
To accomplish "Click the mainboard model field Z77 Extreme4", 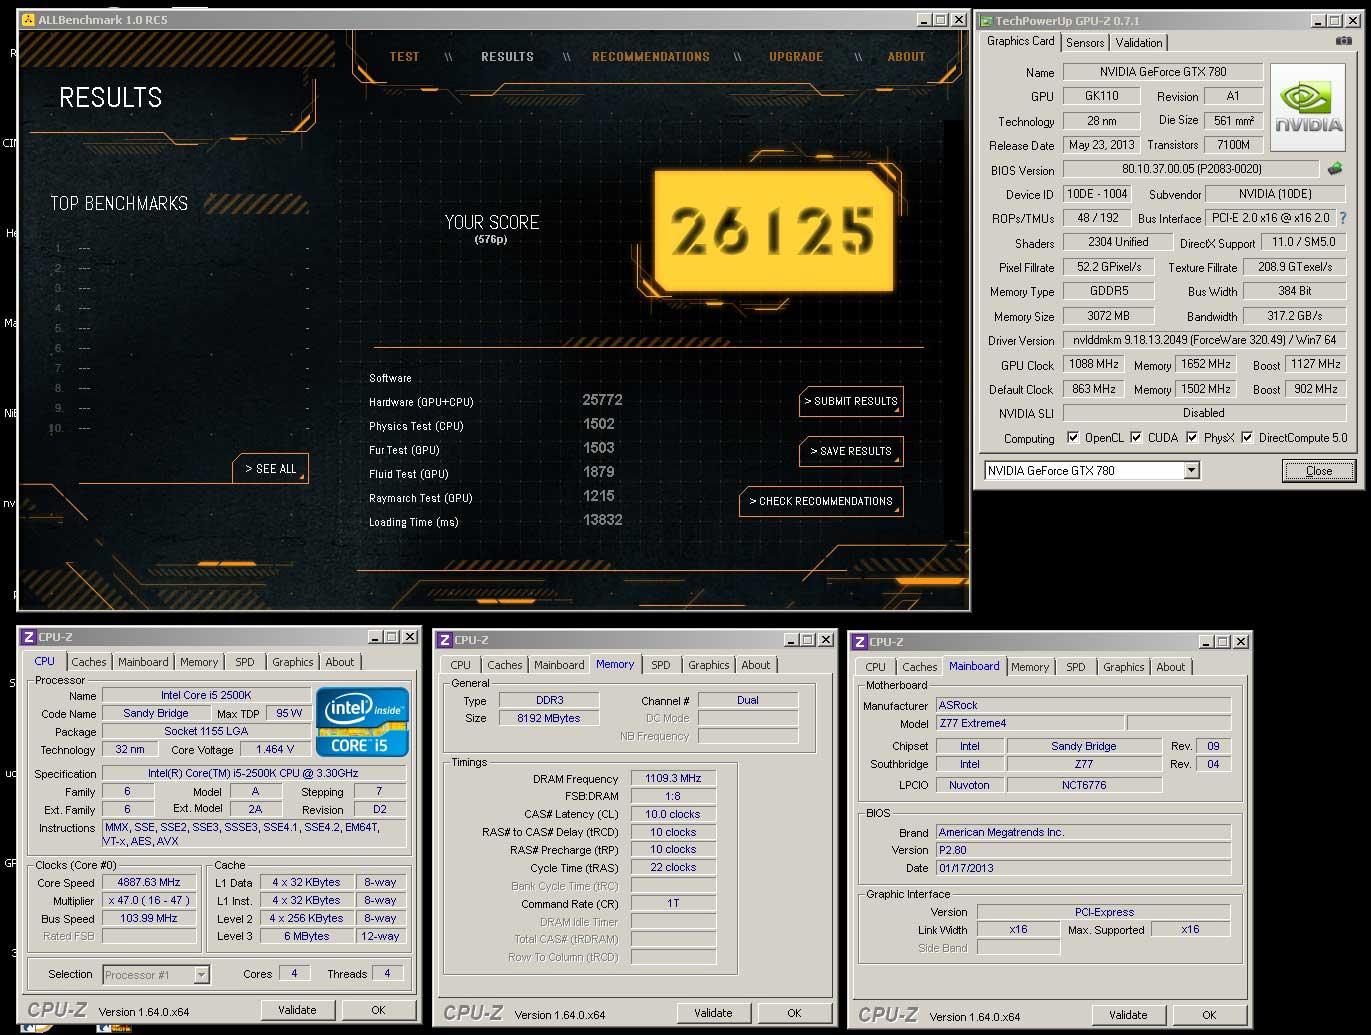I will point(1029,723).
